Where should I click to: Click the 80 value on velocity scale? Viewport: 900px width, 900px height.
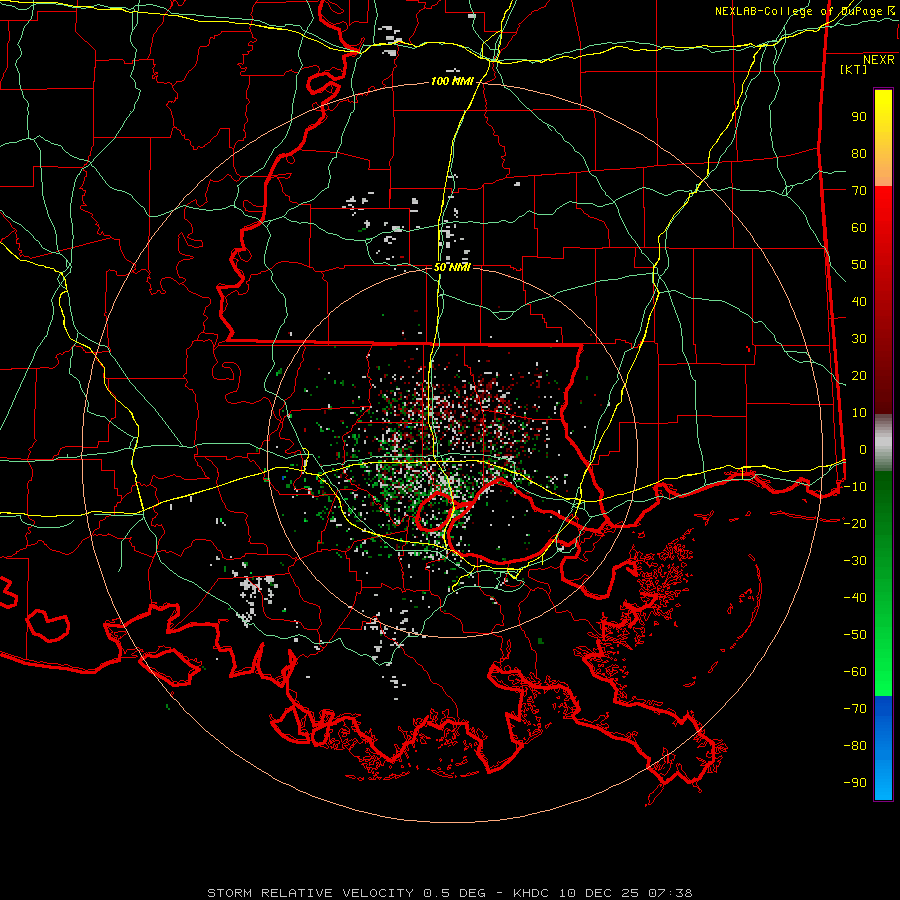859,154
